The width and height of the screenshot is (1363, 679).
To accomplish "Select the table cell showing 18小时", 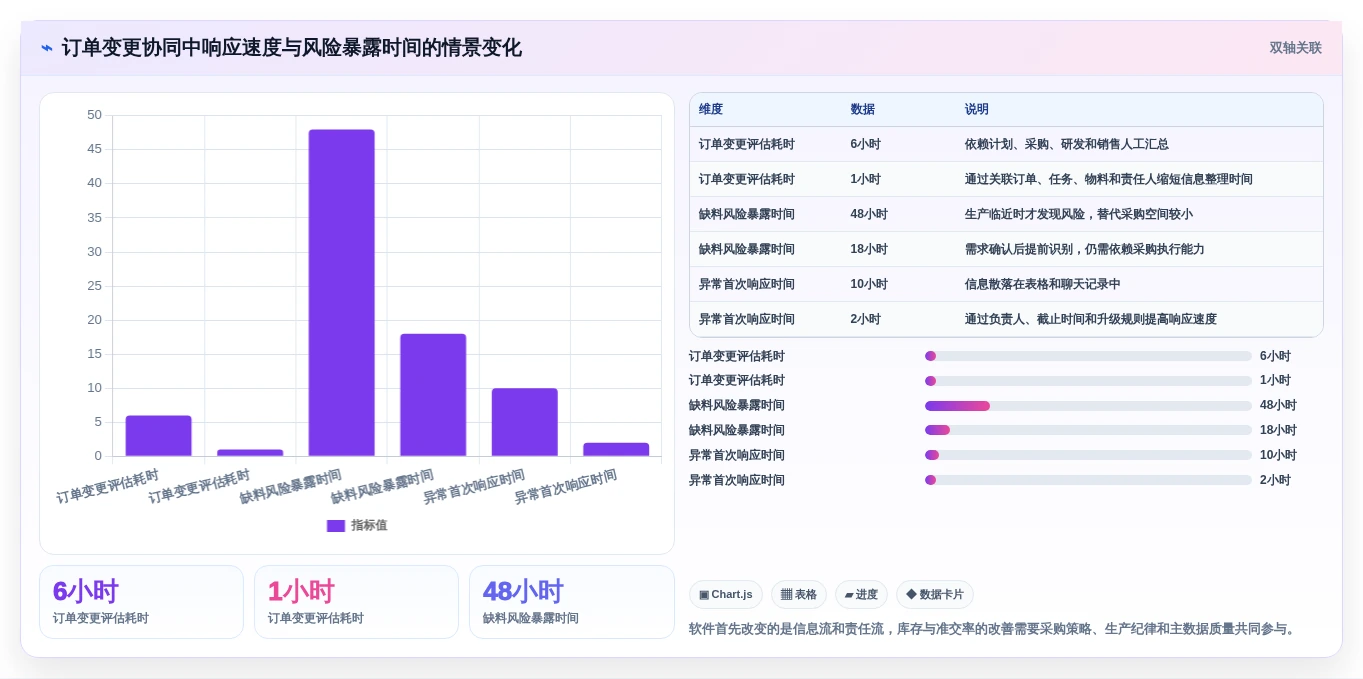I will pos(869,249).
